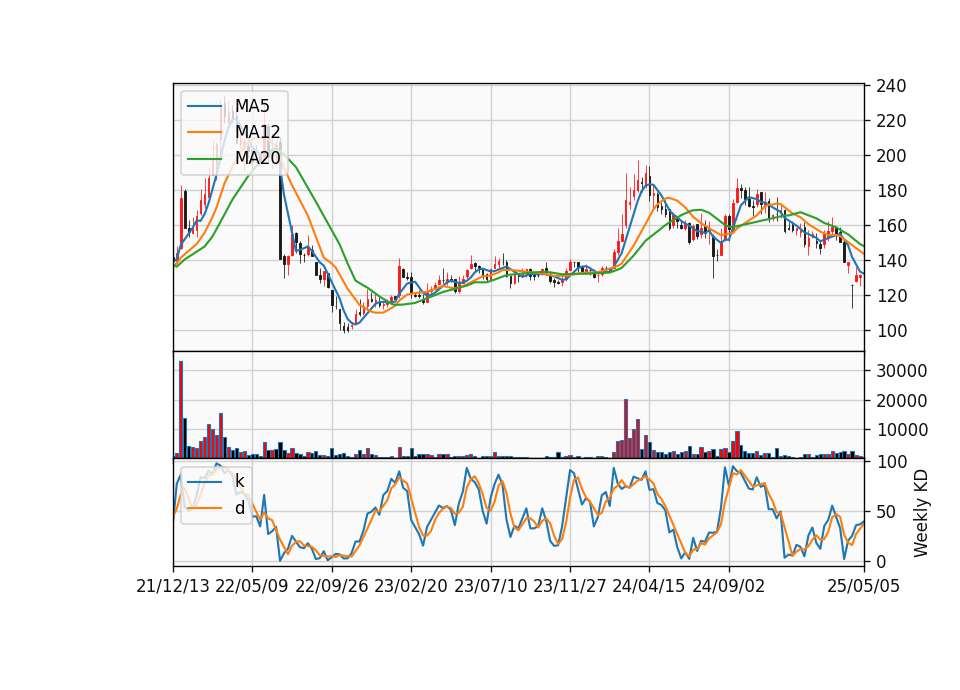The image size is (960, 690).
Task: Click the 20000 volume axis label
Action: (x=902, y=400)
